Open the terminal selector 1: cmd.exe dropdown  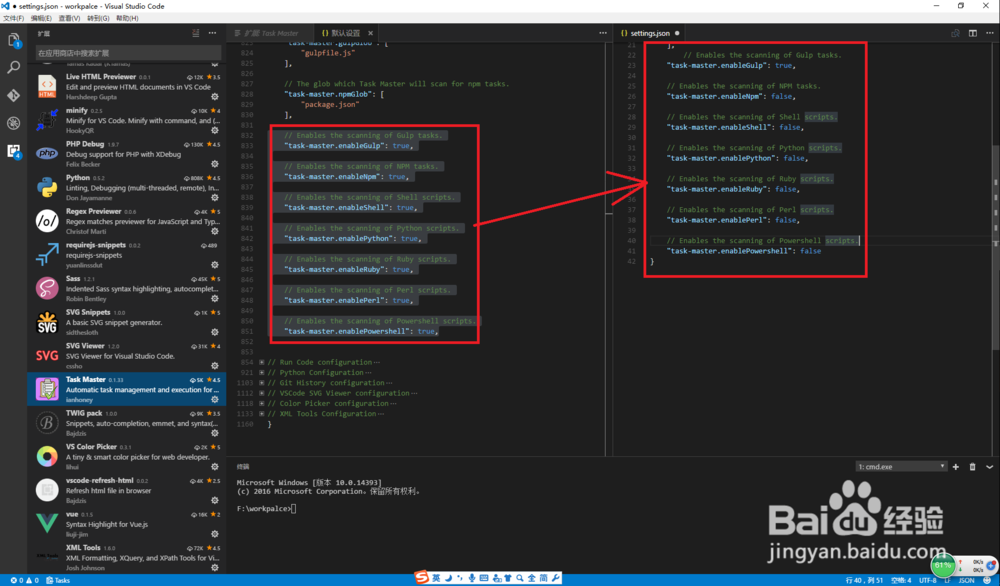pyautogui.click(x=901, y=467)
